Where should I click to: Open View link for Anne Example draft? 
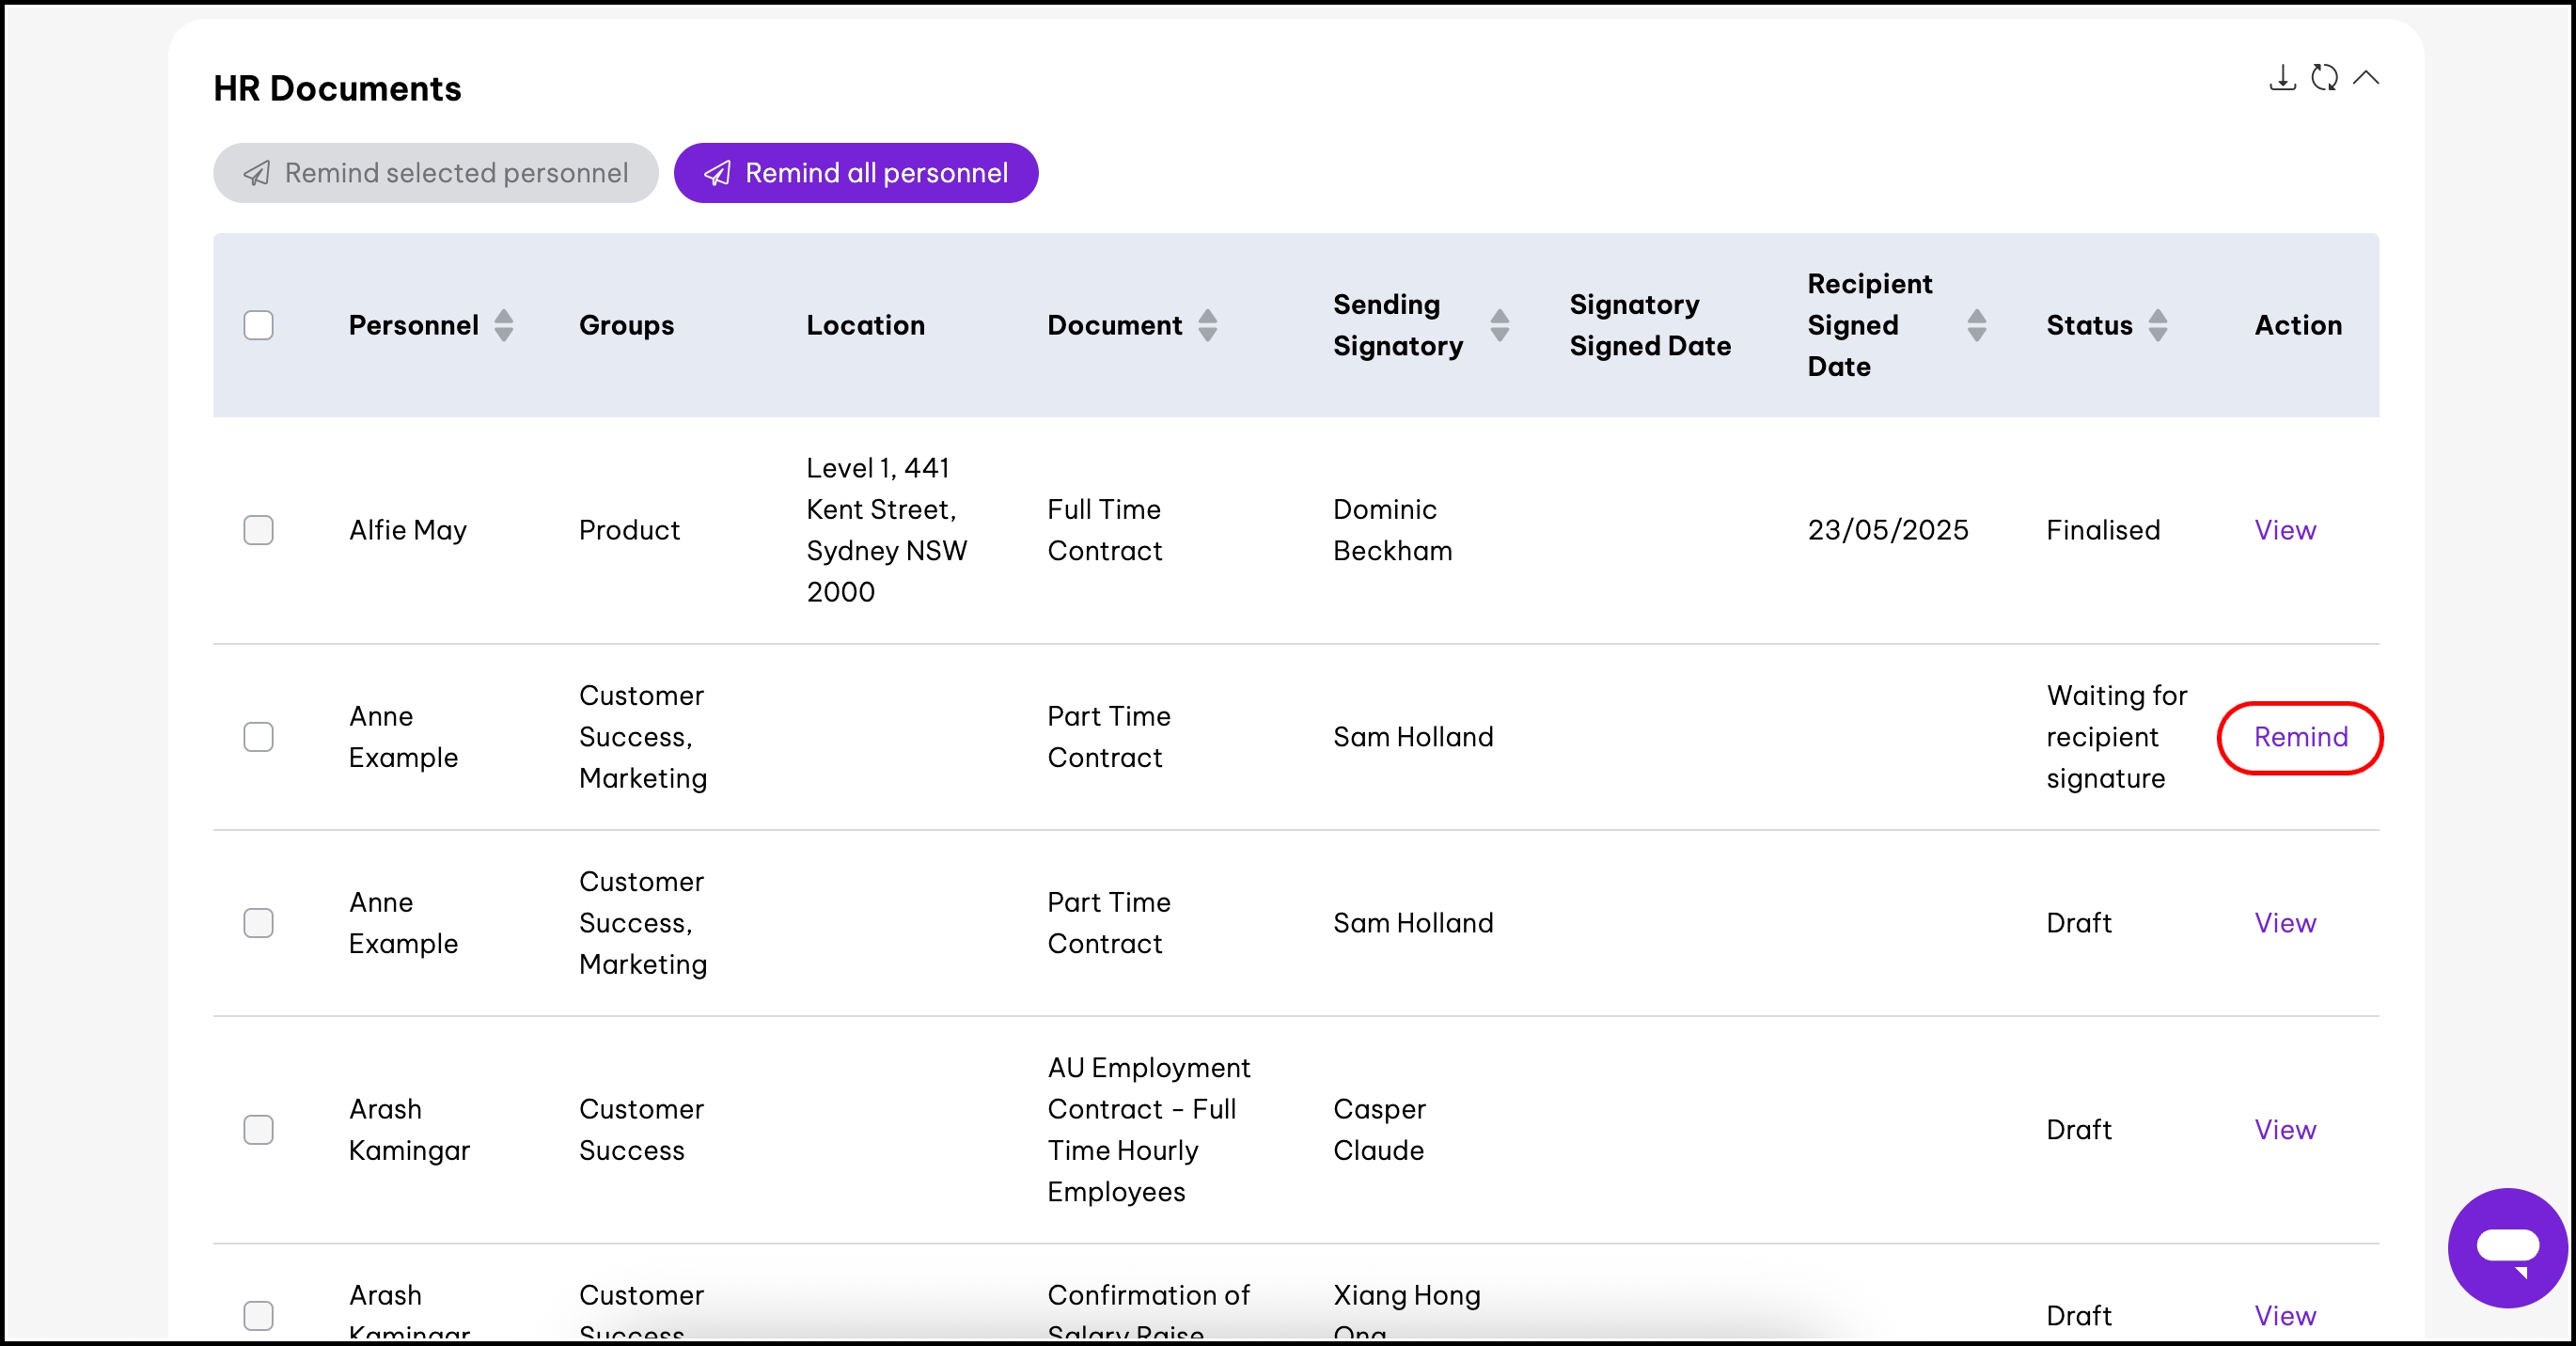tap(2285, 923)
